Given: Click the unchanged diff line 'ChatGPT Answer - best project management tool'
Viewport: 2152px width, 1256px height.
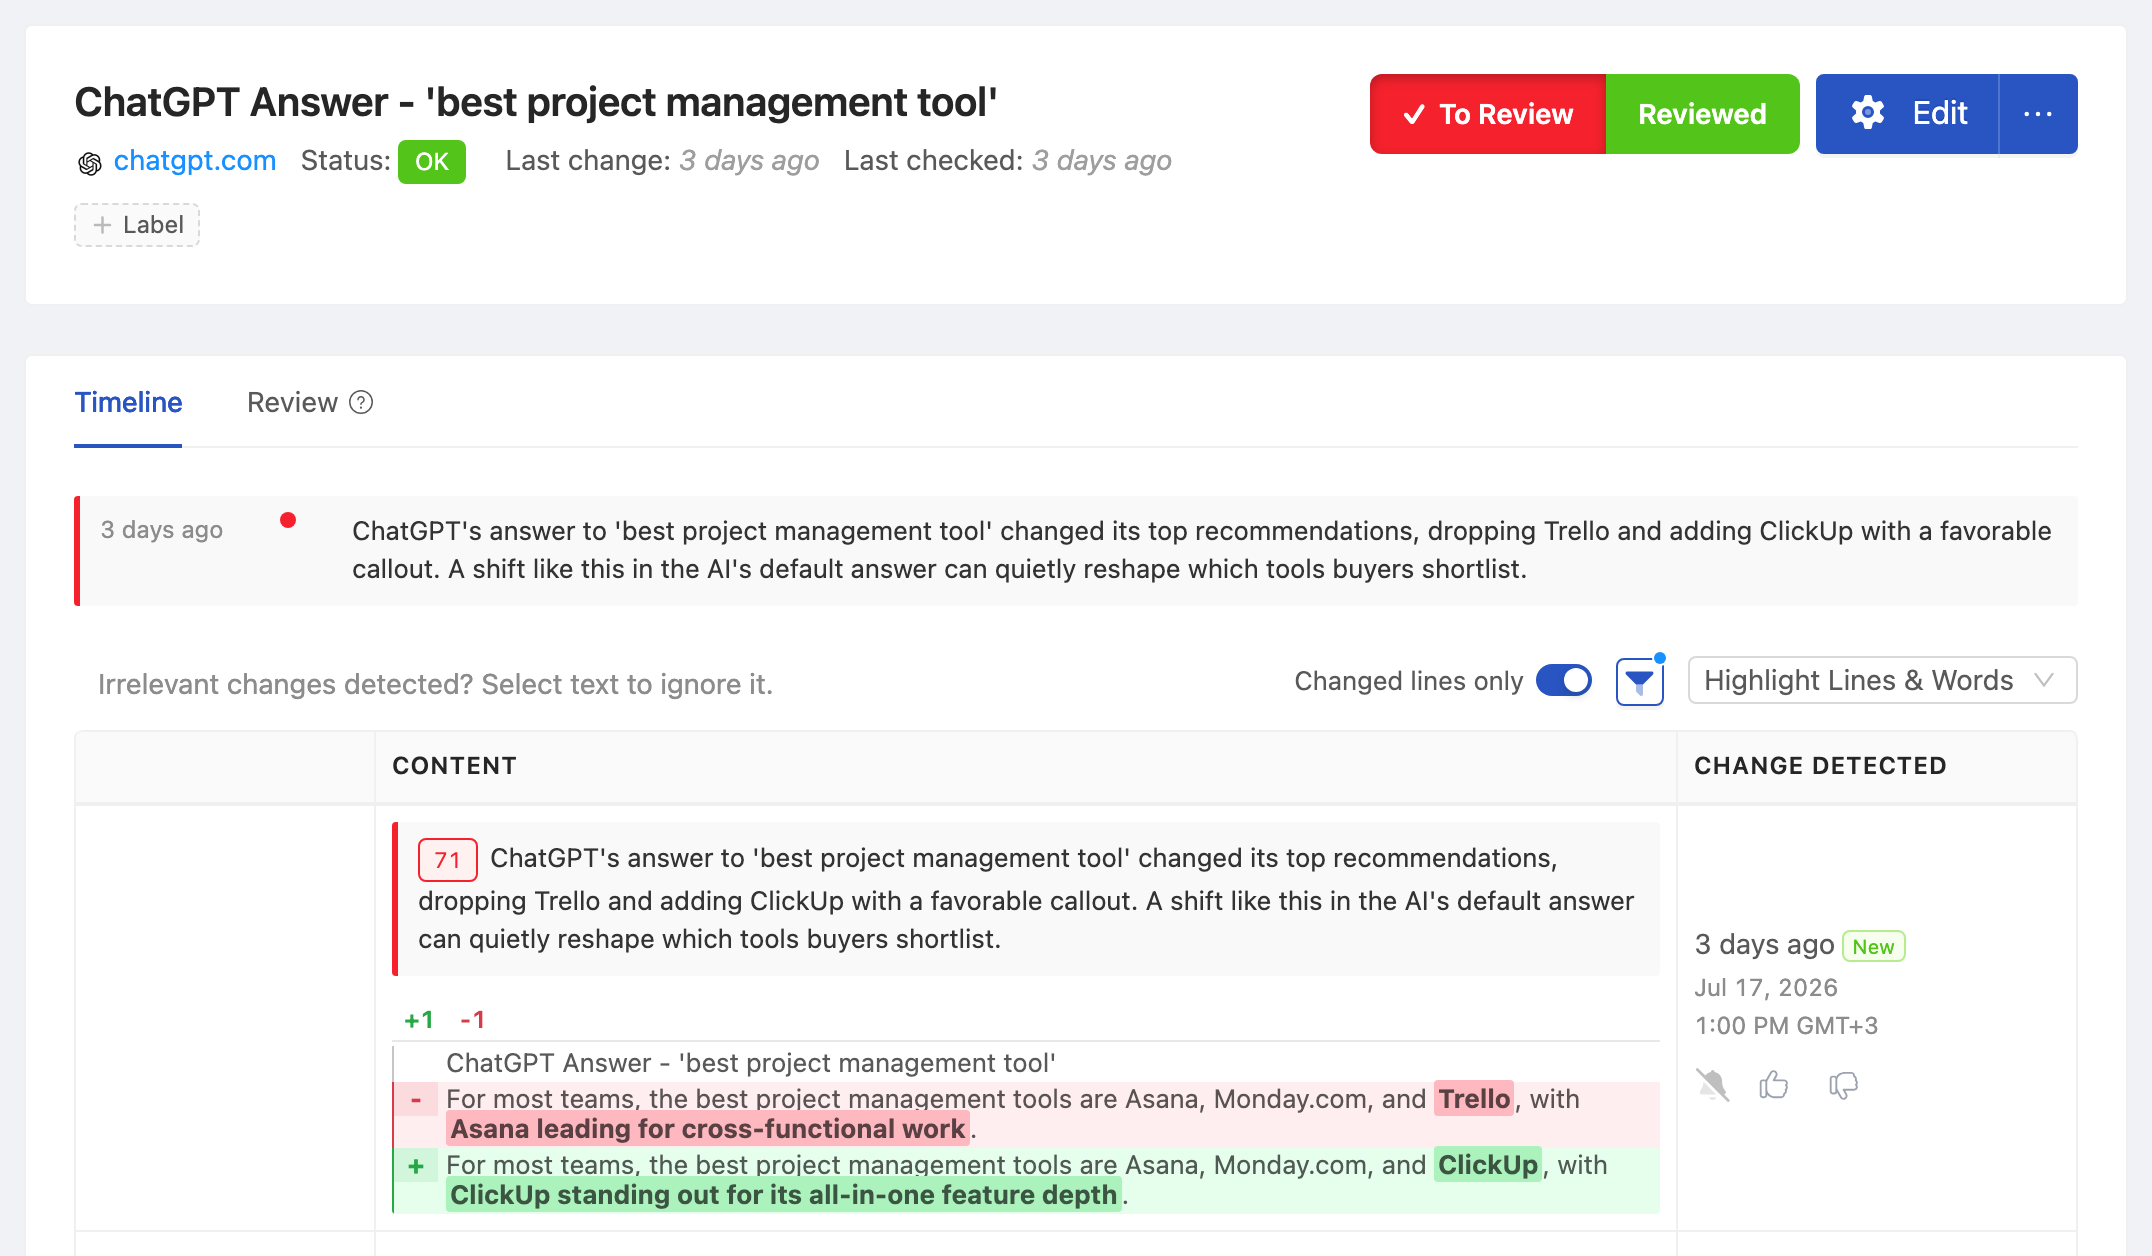Looking at the screenshot, I should click(x=751, y=1063).
